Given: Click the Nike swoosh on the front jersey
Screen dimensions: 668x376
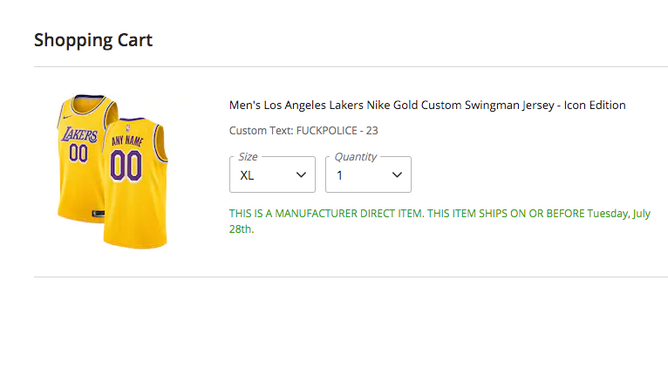Looking at the screenshot, I should click(x=66, y=117).
